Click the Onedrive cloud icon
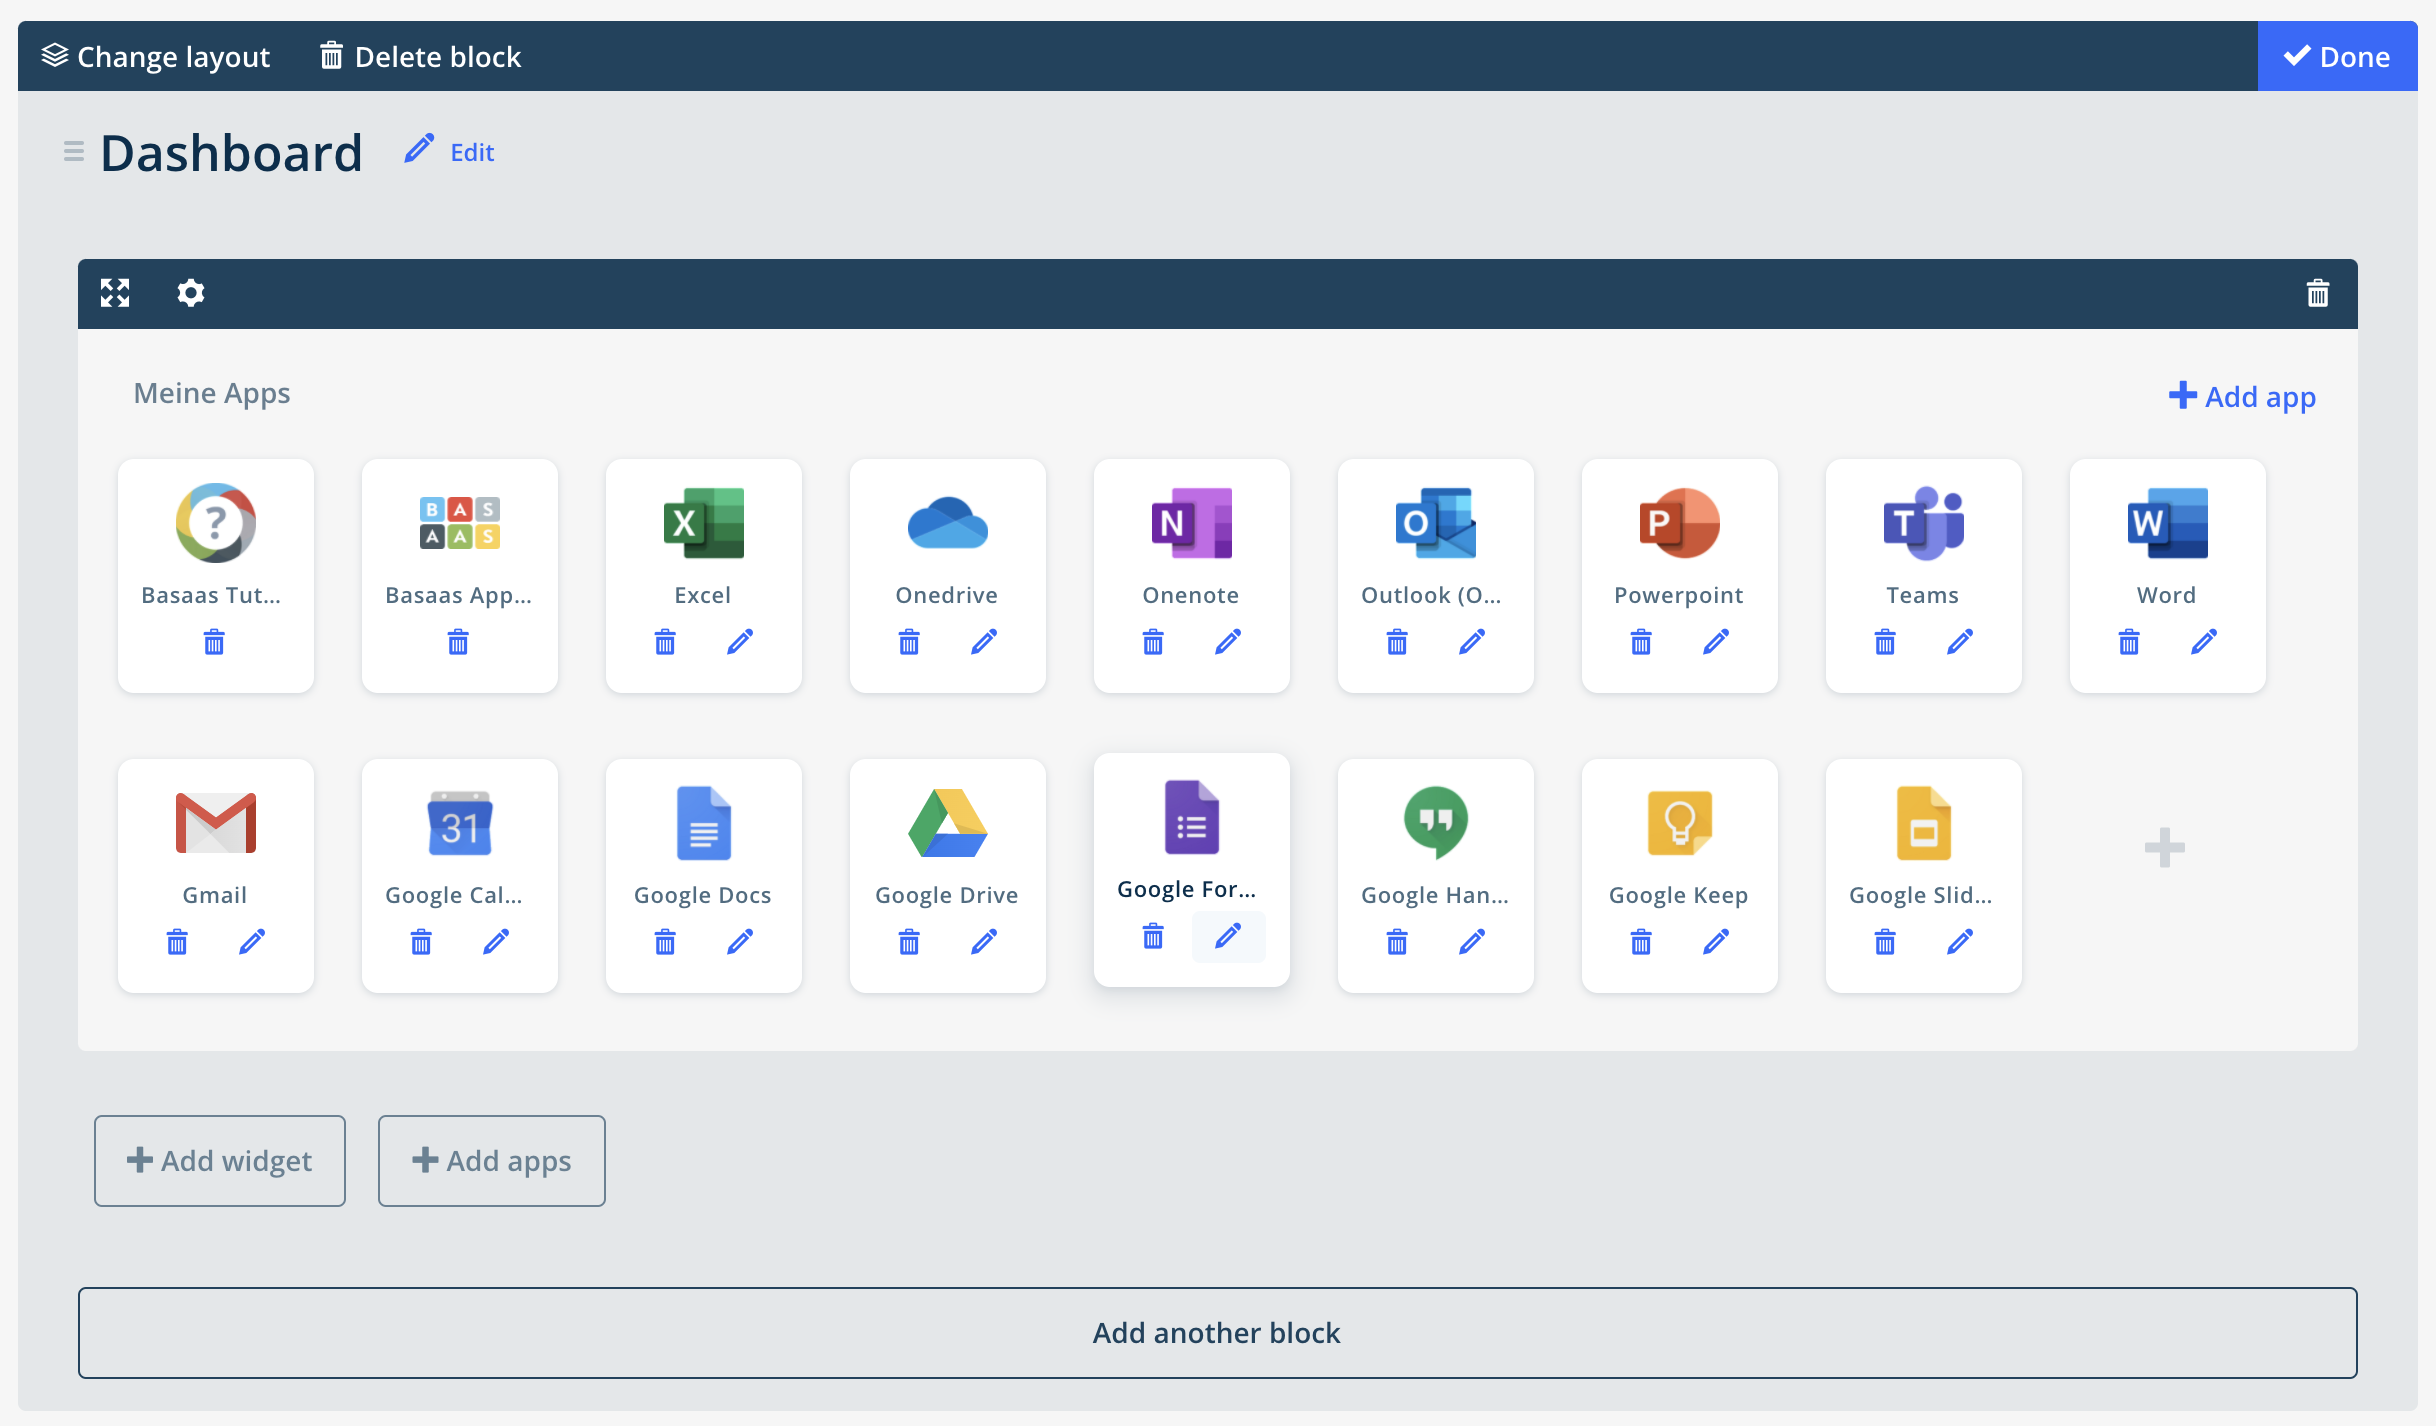Image resolution: width=2436 pixels, height=1426 pixels. pyautogui.click(x=948, y=523)
